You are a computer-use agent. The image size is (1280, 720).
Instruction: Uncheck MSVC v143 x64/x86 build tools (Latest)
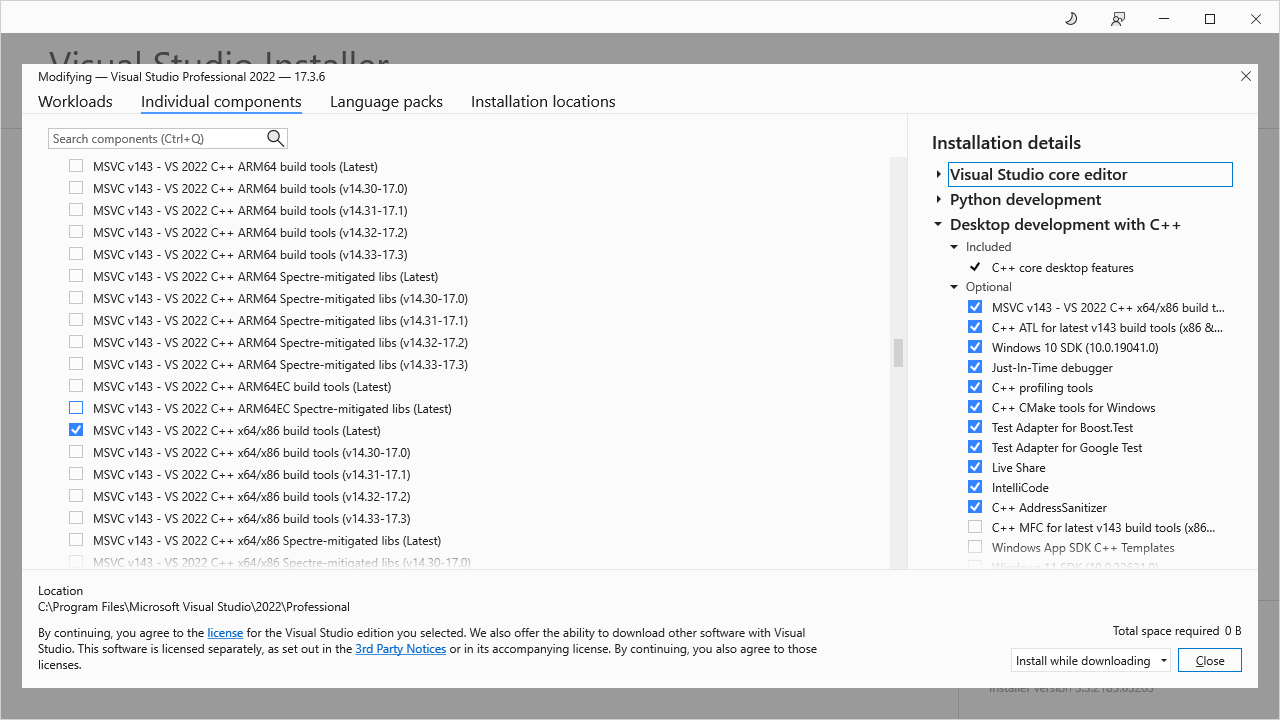click(x=76, y=429)
